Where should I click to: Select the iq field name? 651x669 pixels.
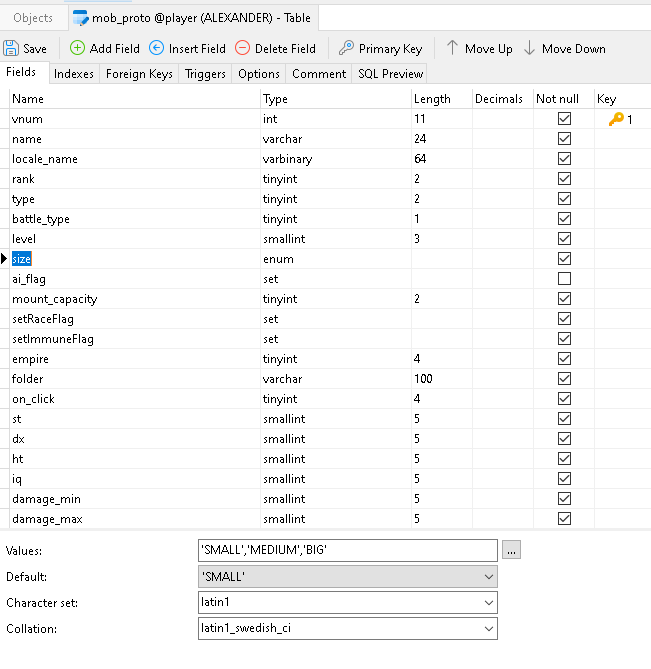(17, 480)
